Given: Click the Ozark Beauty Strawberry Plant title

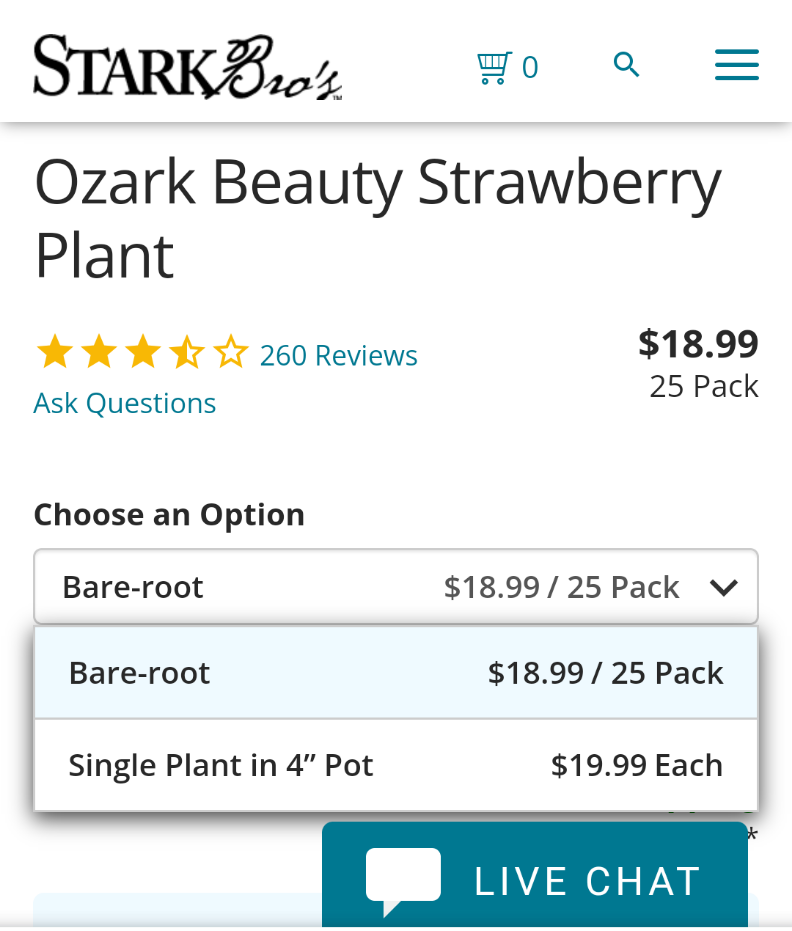Looking at the screenshot, I should pos(378,218).
